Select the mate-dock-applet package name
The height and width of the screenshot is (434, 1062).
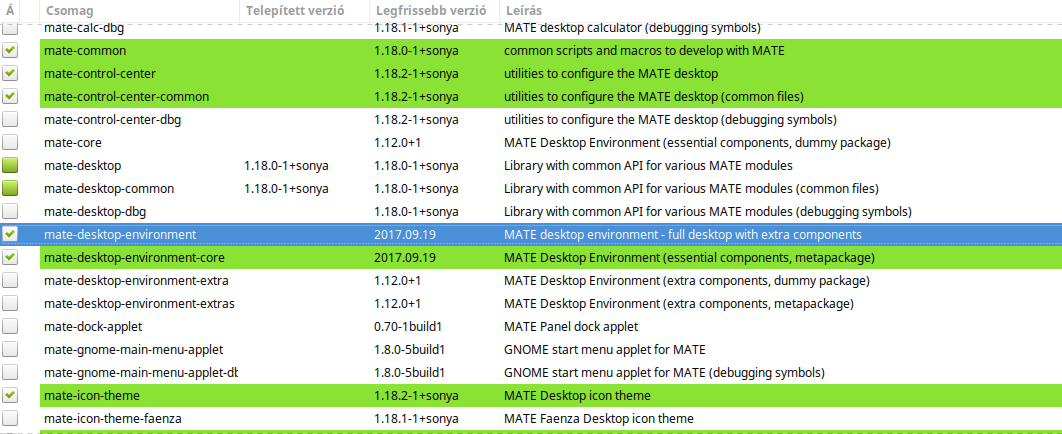coord(93,326)
